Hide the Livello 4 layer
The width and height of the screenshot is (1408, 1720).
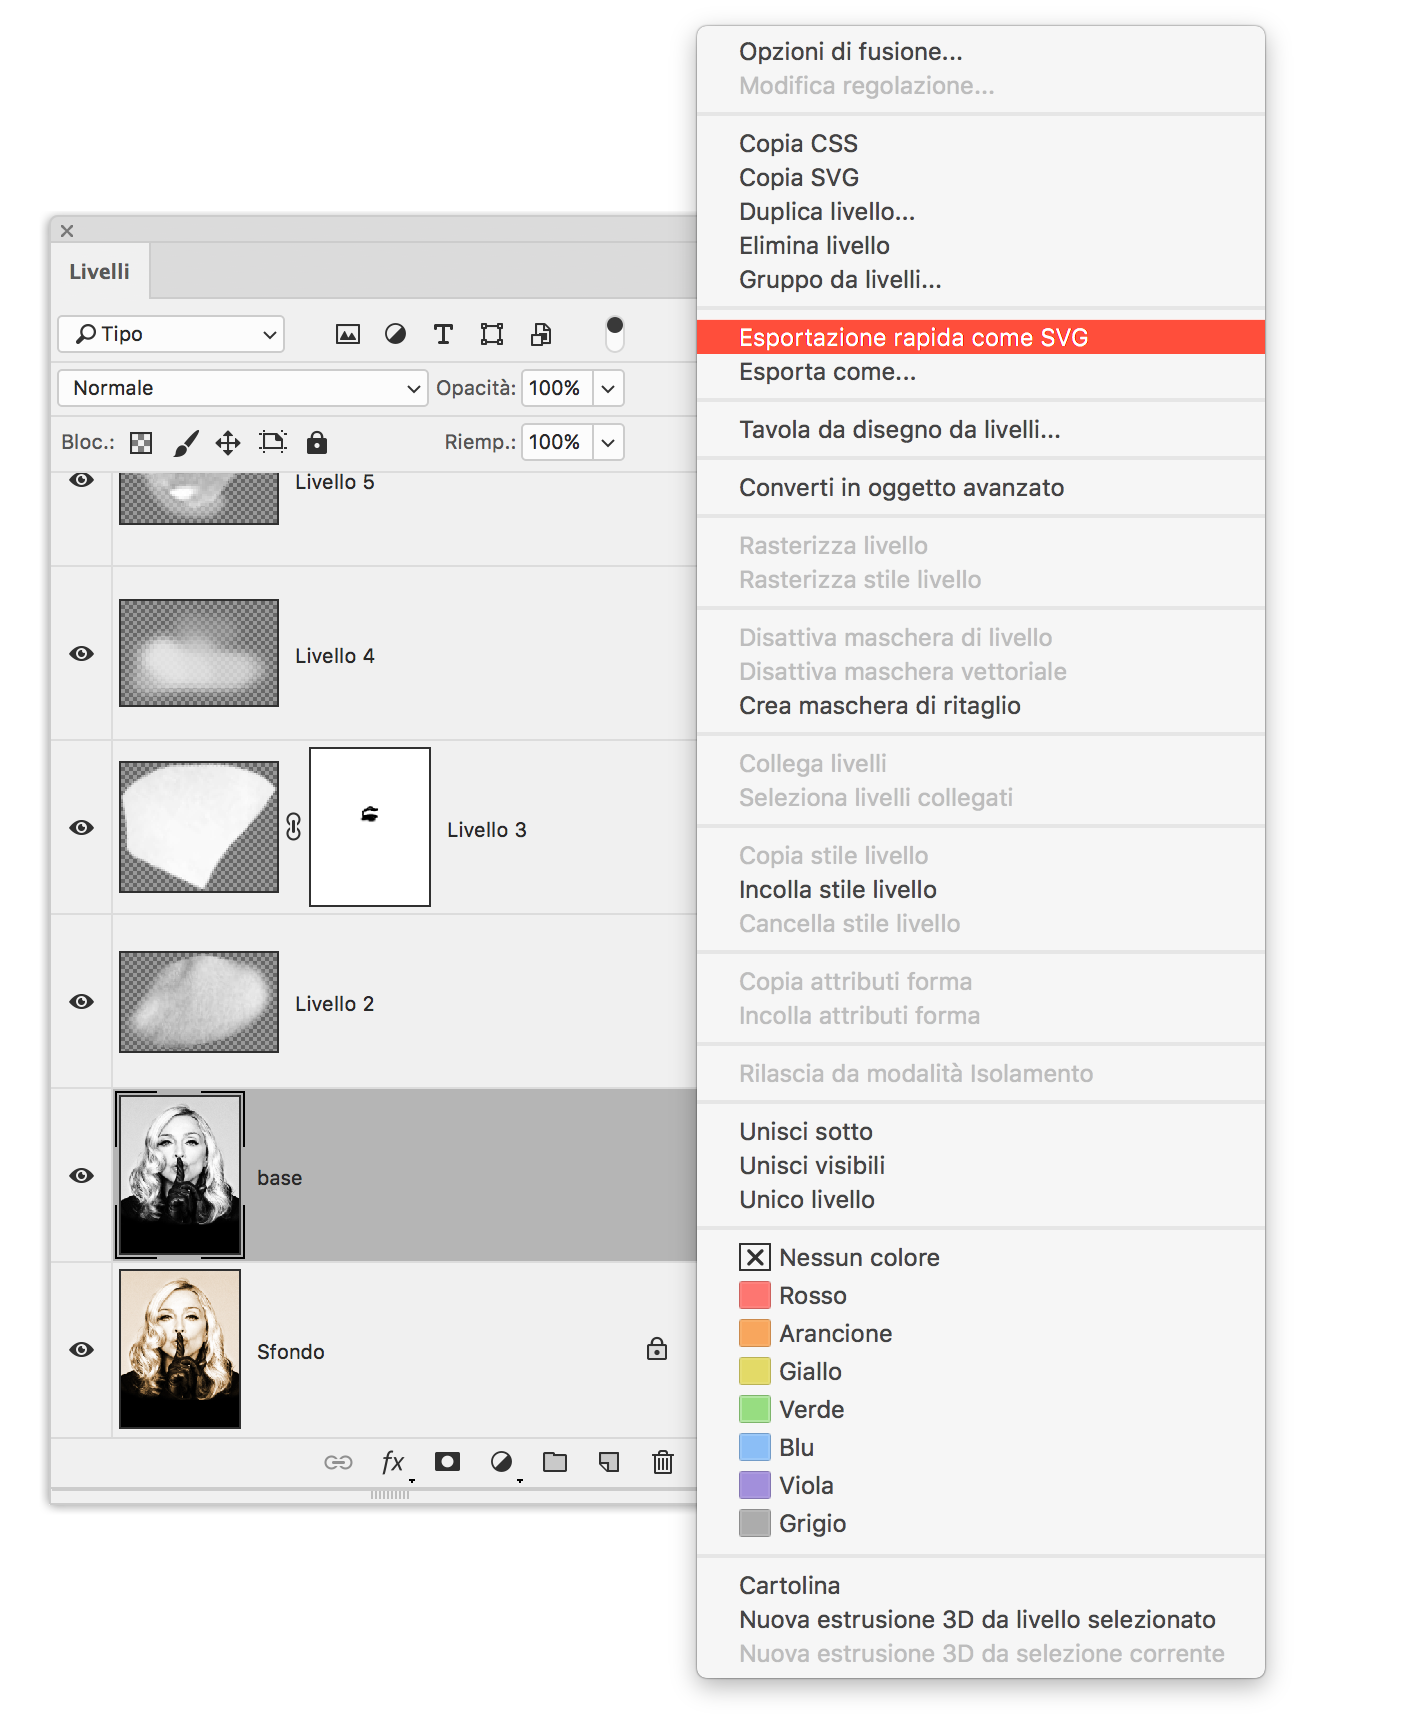[x=82, y=654]
